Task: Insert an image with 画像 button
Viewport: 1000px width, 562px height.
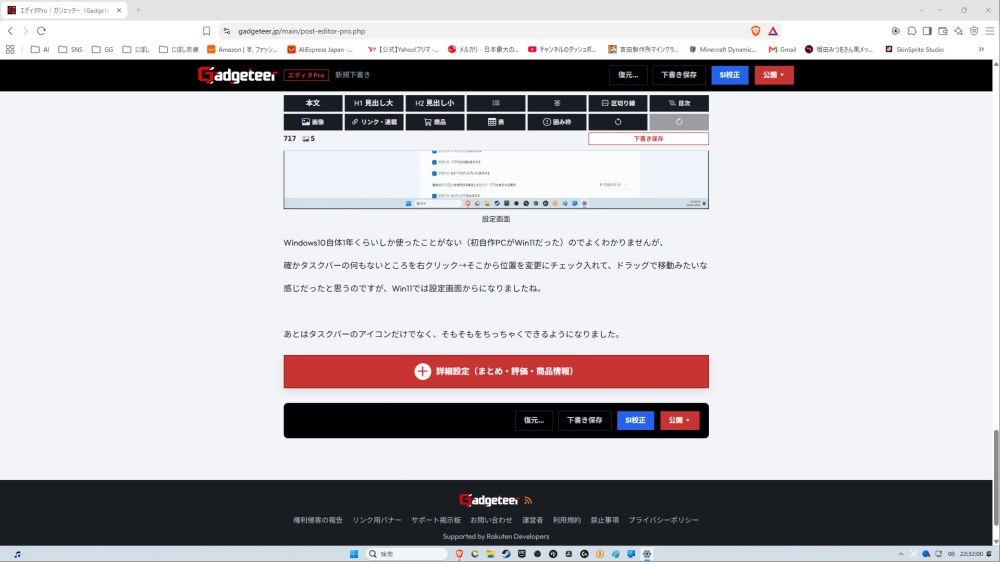Action: (x=312, y=122)
